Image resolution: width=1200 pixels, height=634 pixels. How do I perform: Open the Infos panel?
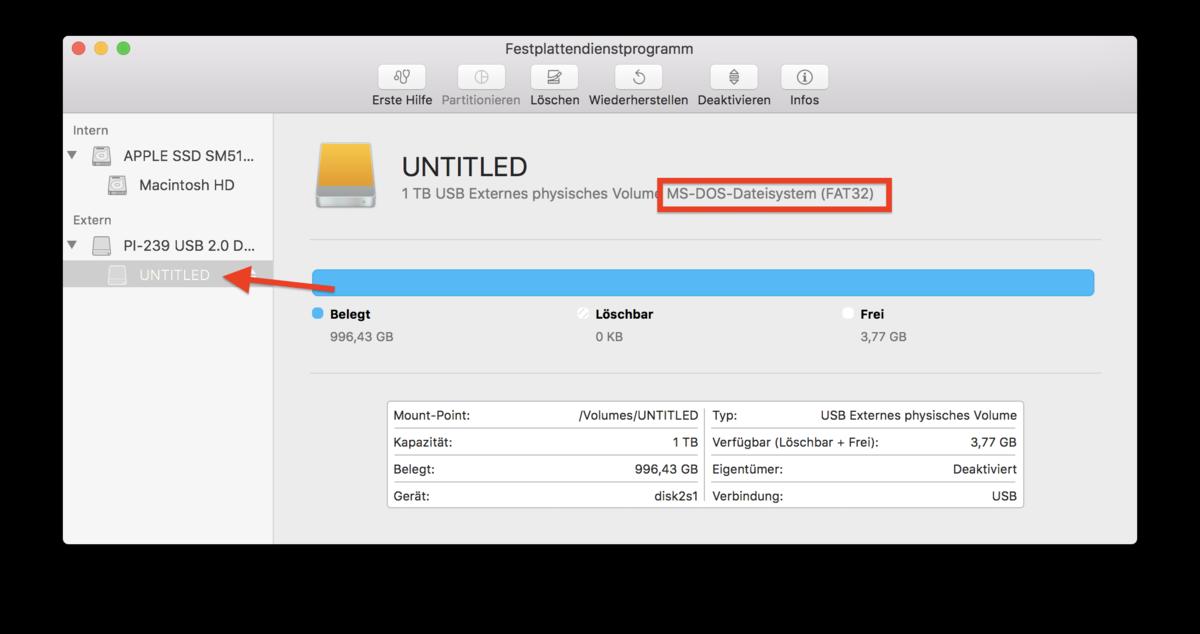(804, 77)
